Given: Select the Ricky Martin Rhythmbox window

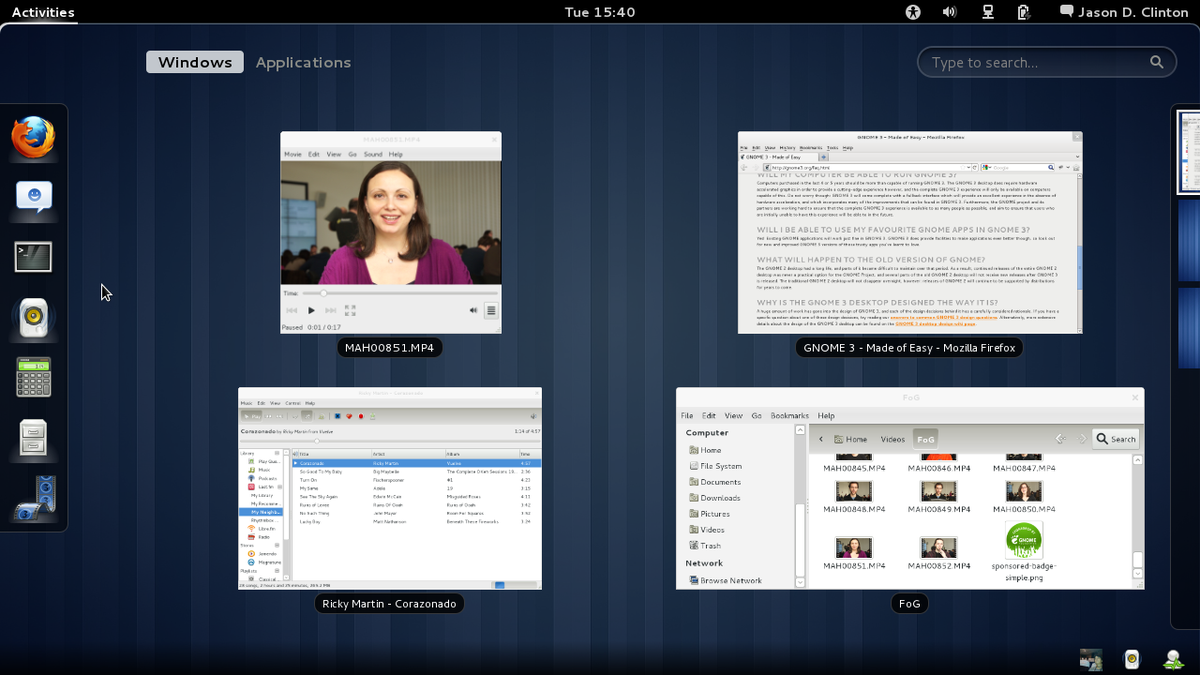Looking at the screenshot, I should [x=390, y=488].
